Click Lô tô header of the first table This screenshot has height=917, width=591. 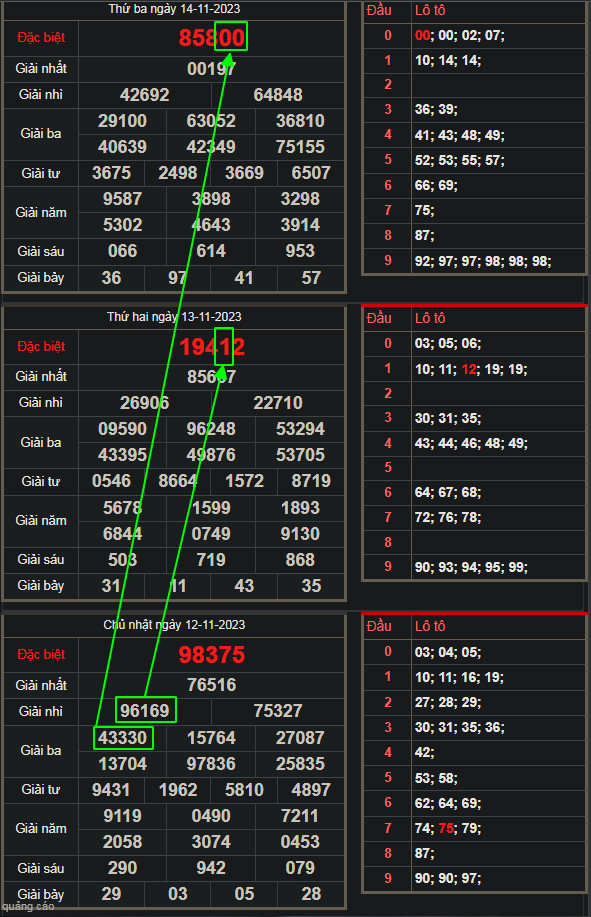pyautogui.click(x=430, y=11)
